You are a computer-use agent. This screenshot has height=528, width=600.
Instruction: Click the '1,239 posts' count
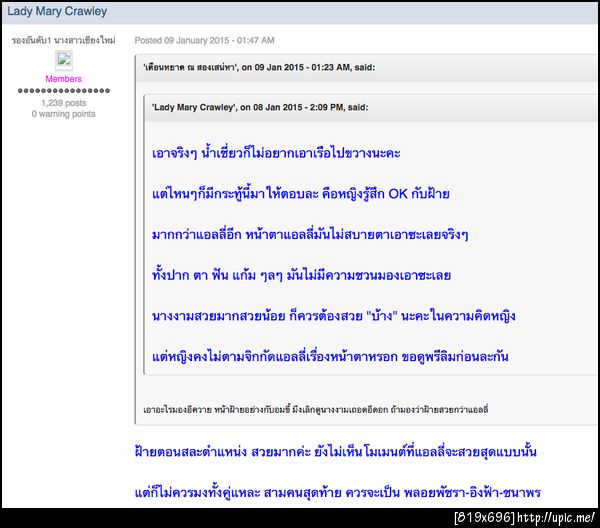pos(64,103)
